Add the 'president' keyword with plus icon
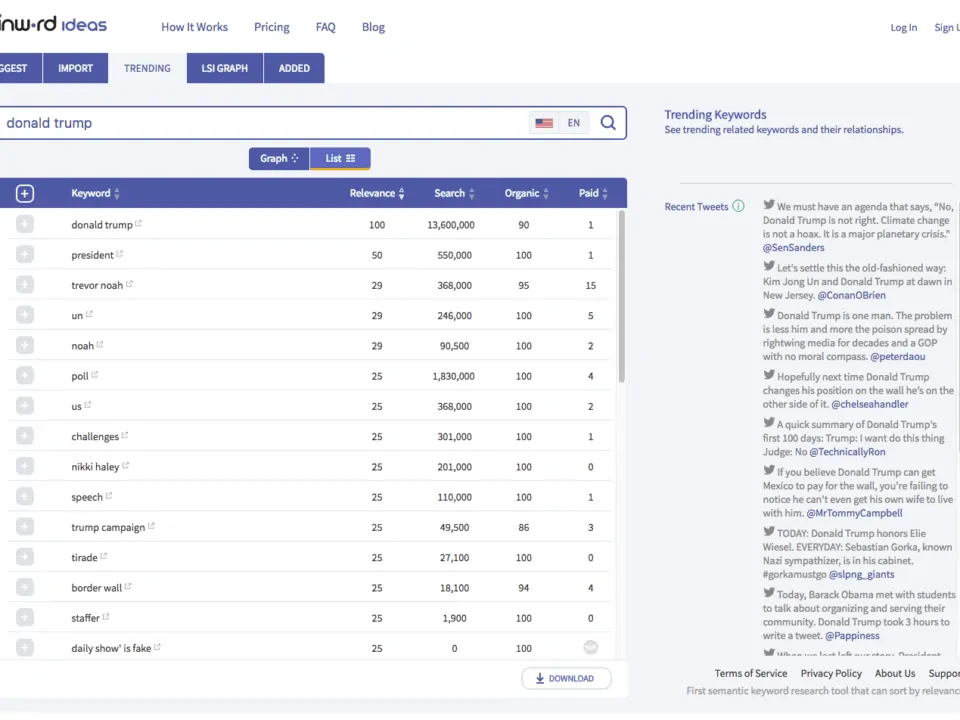 (x=24, y=255)
